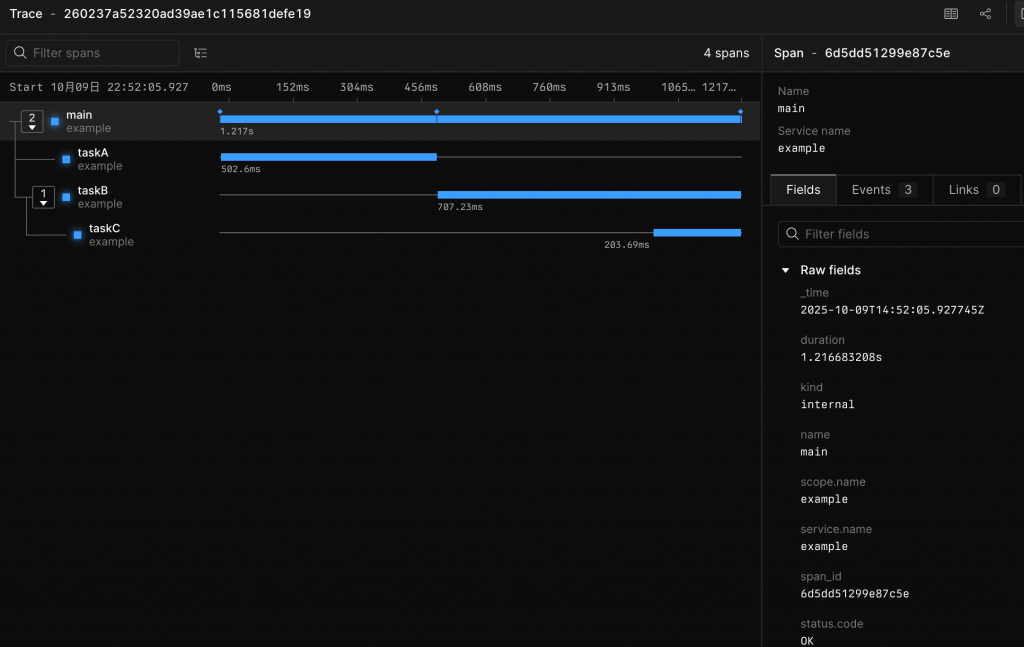1024x647 pixels.
Task: Switch to the Fields tab
Action: (x=803, y=190)
